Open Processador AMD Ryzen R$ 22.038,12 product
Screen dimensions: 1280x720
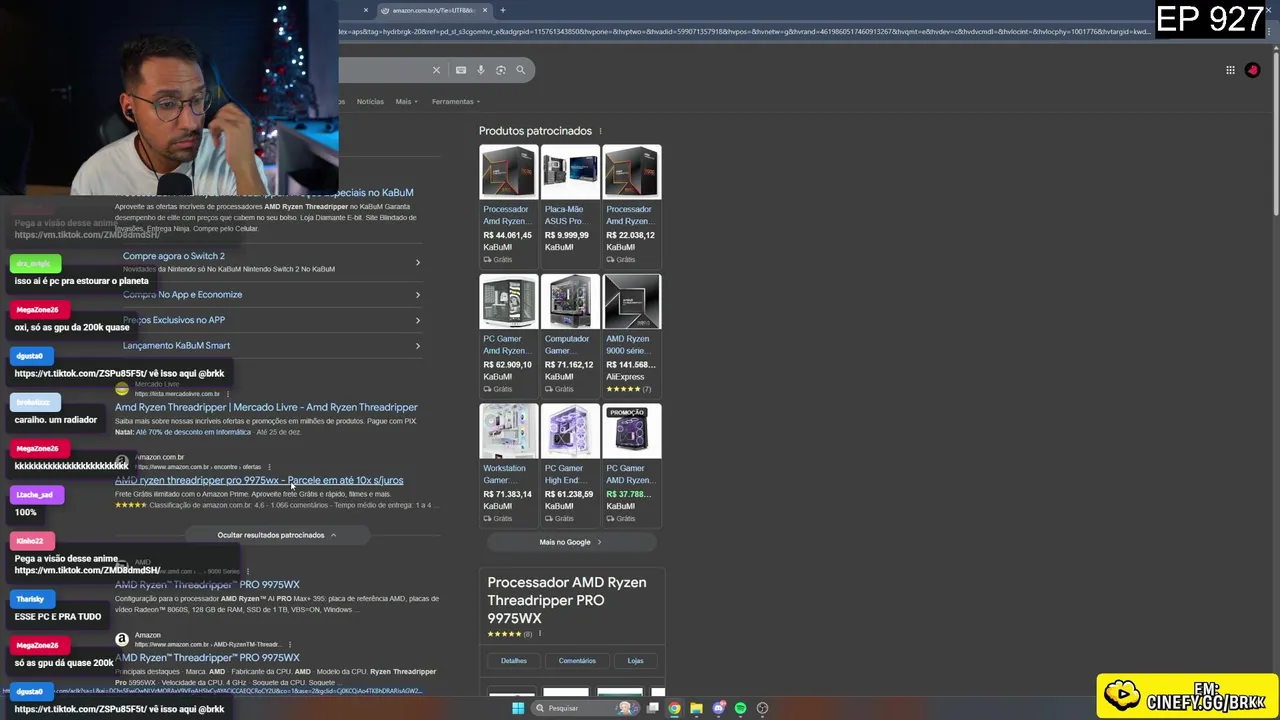(x=632, y=205)
